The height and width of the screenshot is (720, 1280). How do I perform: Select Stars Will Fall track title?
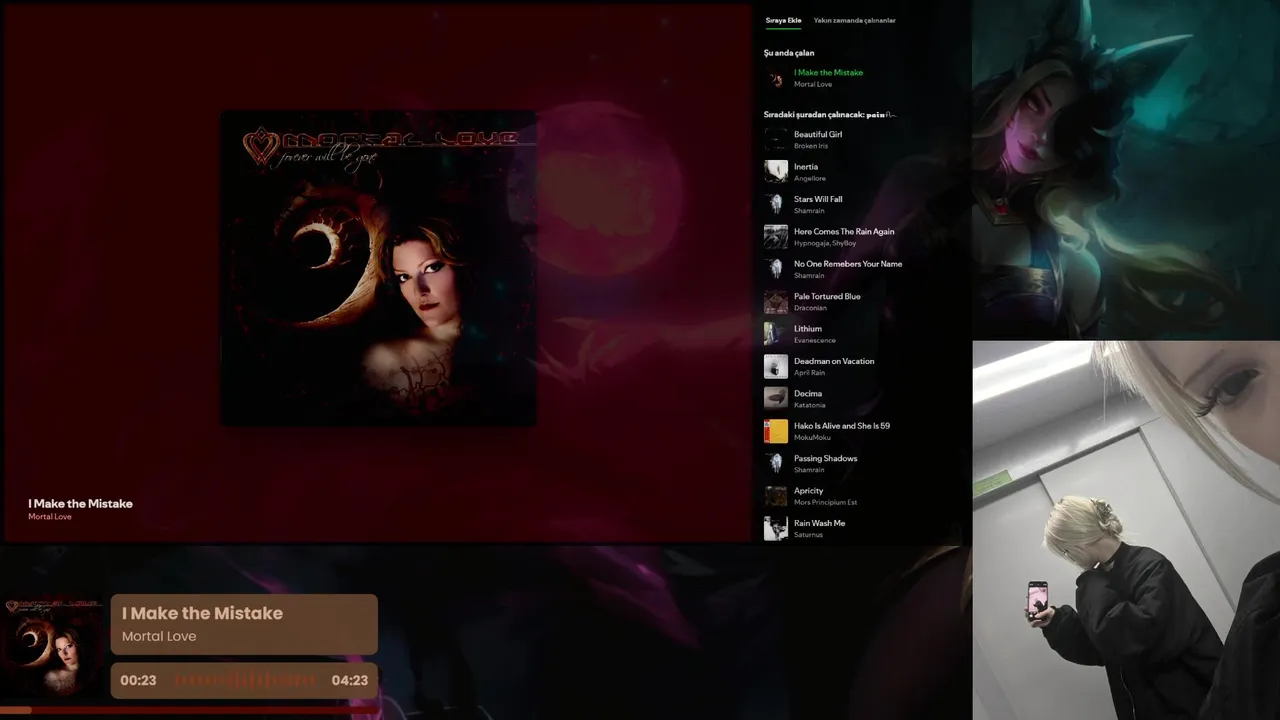point(818,199)
